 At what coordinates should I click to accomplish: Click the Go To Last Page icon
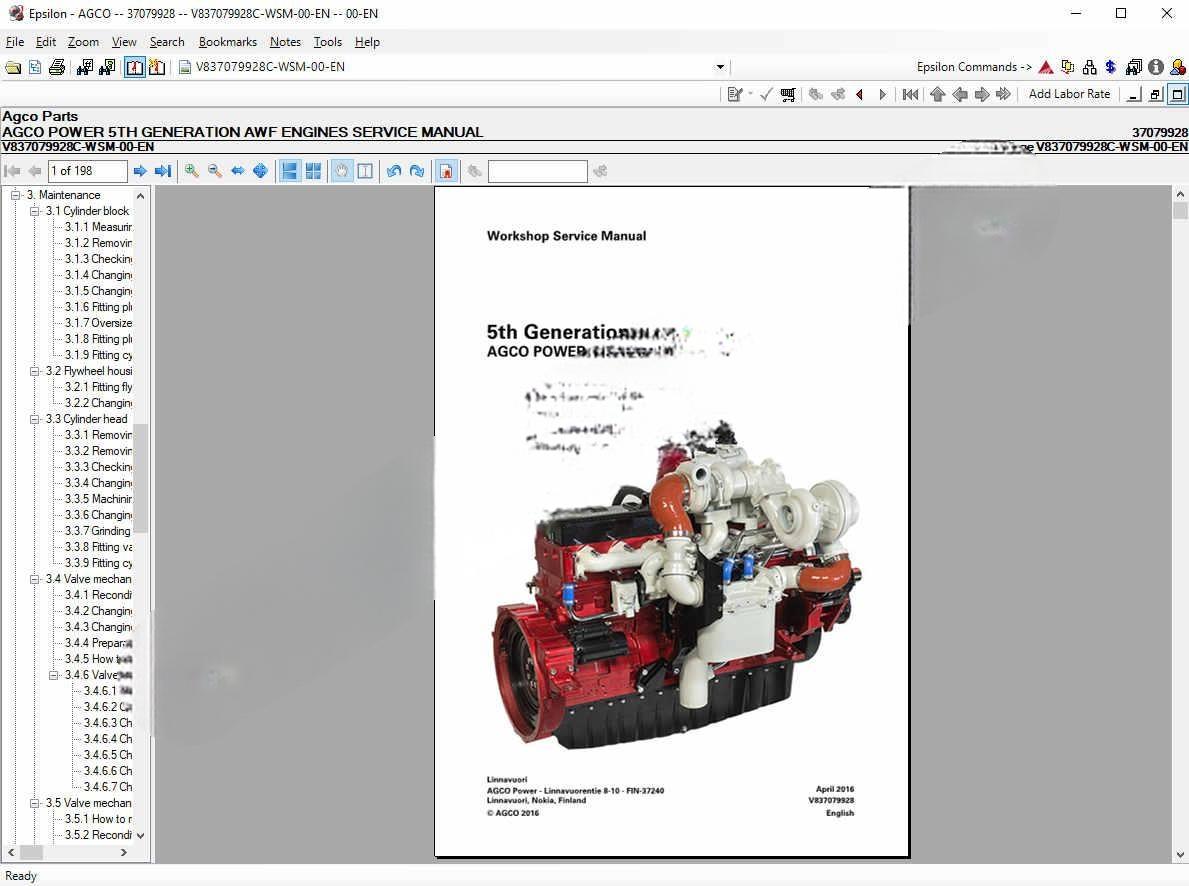(x=162, y=170)
